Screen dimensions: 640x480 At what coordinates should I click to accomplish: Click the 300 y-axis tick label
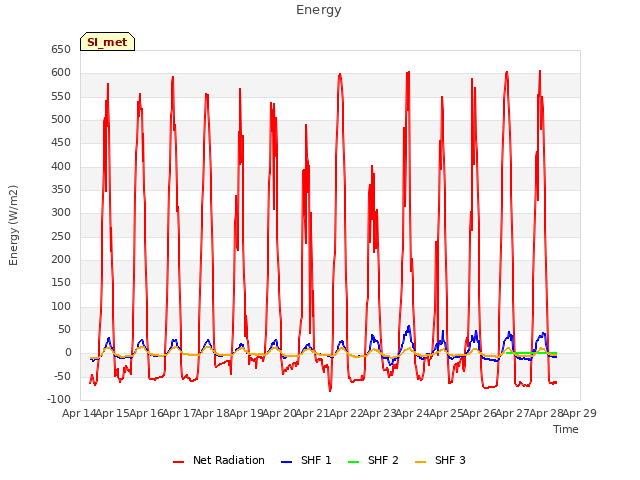[61, 213]
